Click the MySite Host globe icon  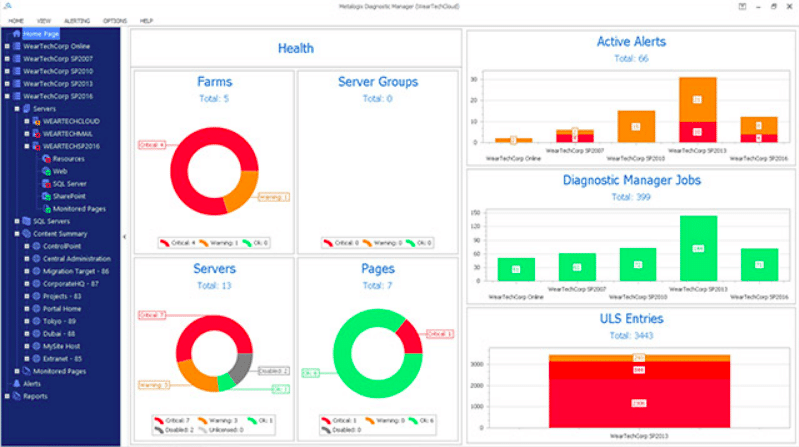click(x=37, y=346)
